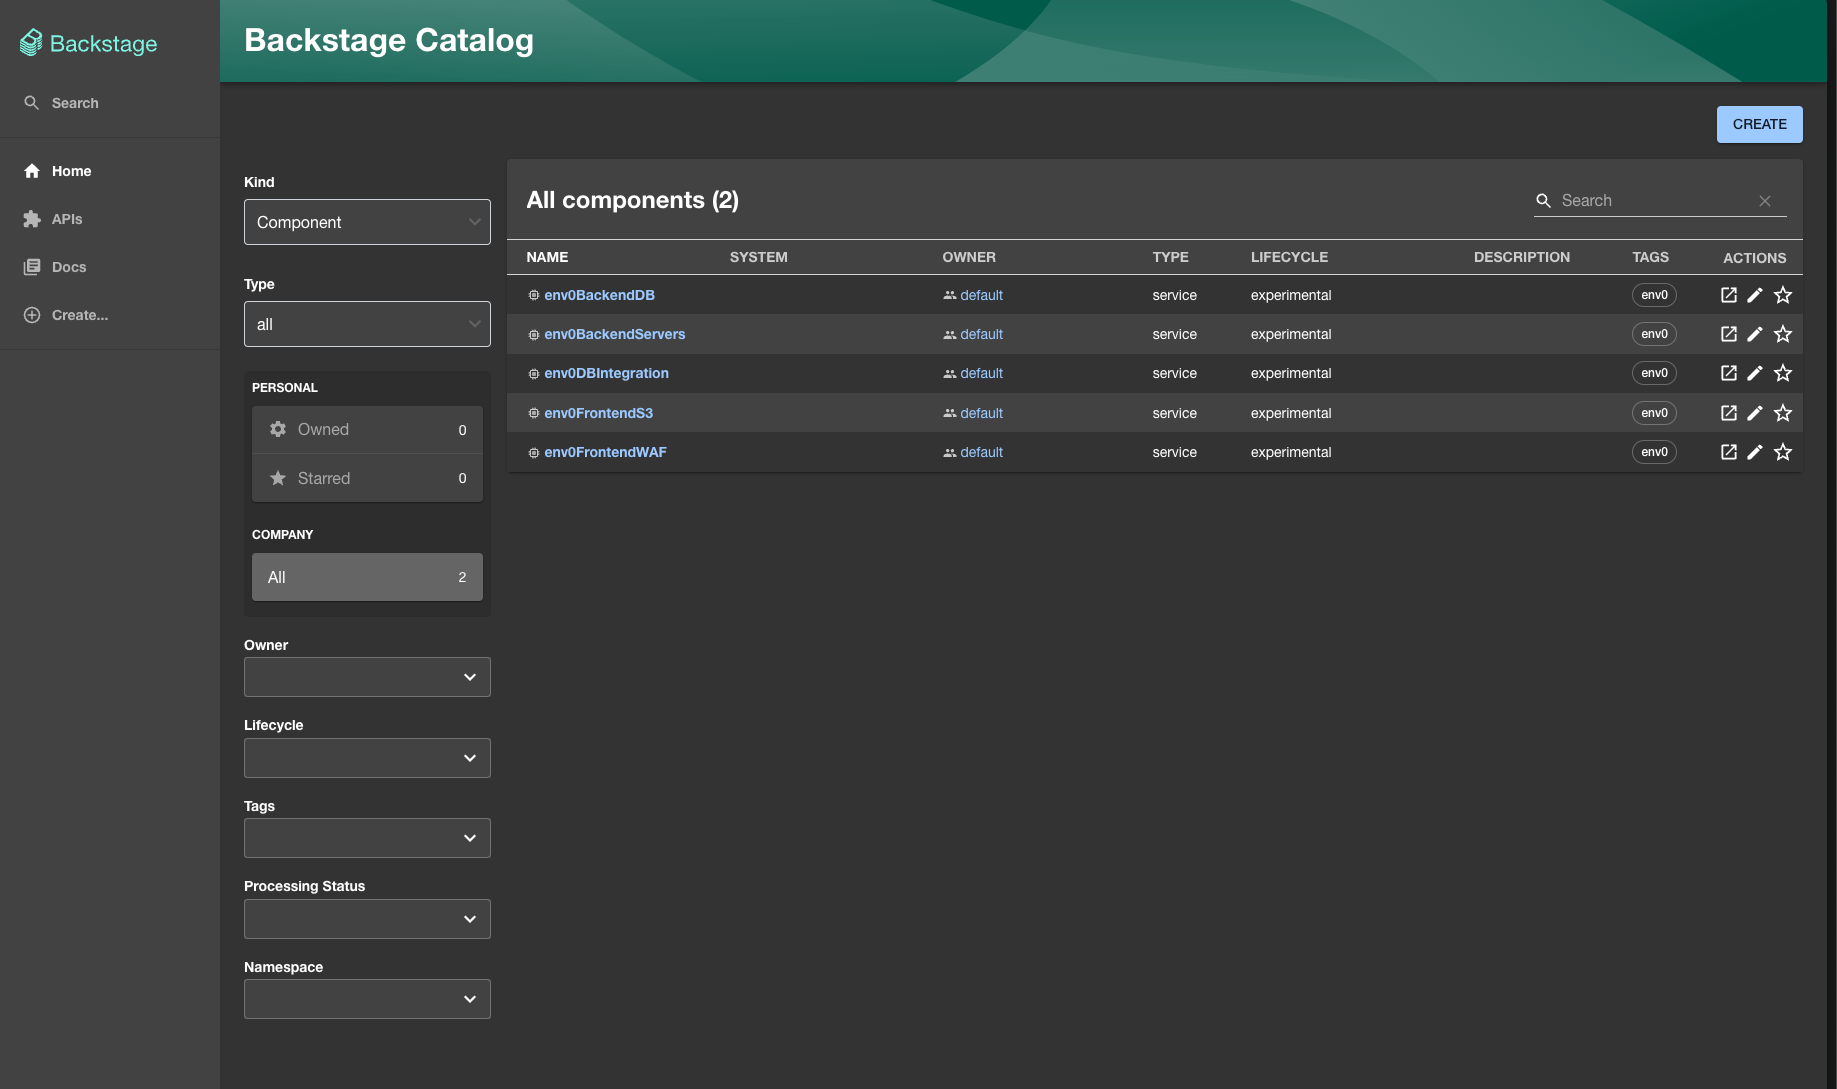
Task: Click env0 tag on env0BackendServers row
Action: click(1654, 334)
